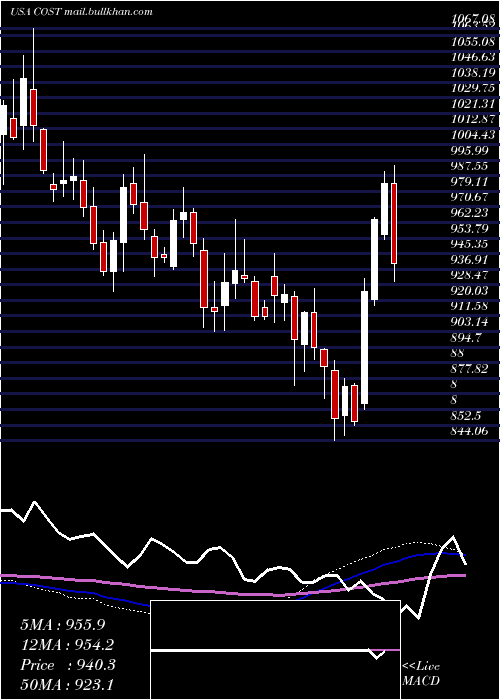
Task: Click the 987.55 price level label
Action: (470, 166)
